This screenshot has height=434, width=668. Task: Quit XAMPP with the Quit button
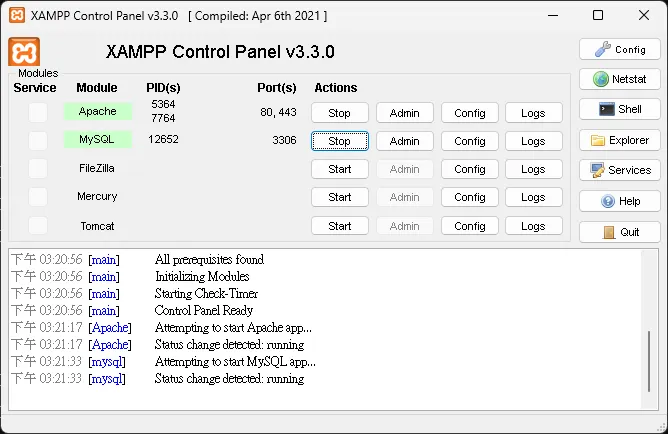(x=620, y=232)
